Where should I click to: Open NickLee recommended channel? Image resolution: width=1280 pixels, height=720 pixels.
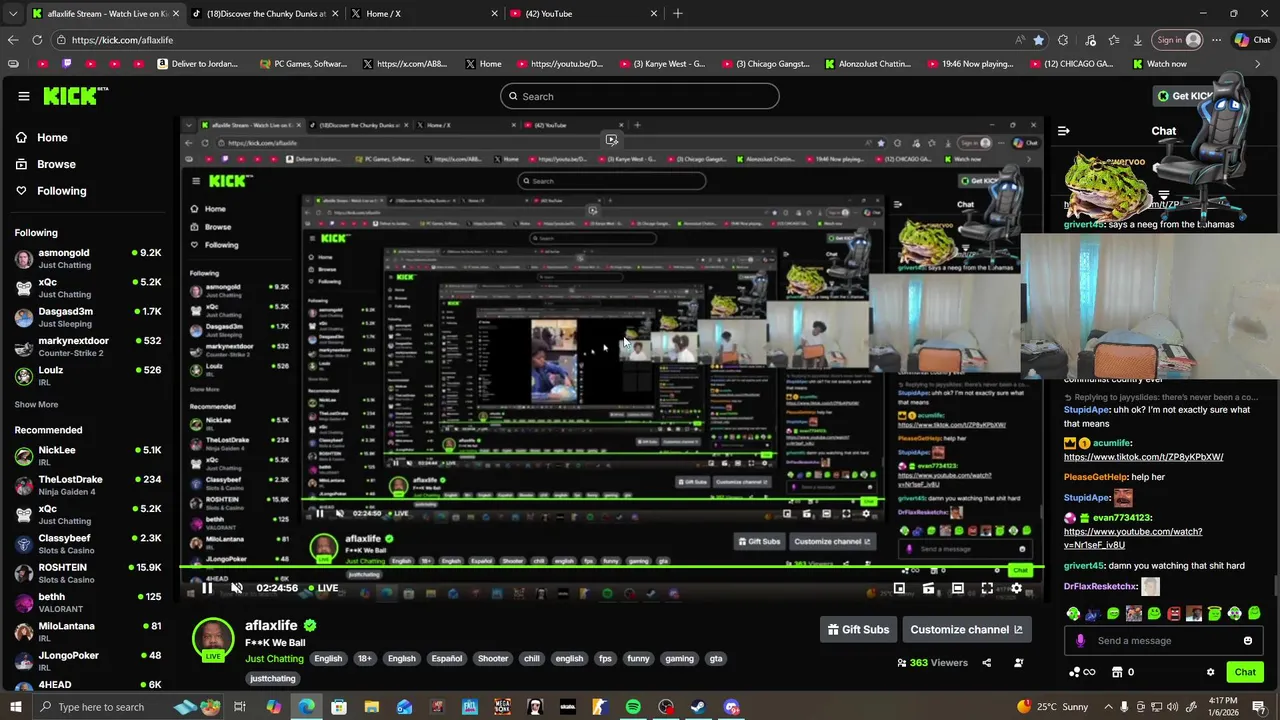(88, 456)
